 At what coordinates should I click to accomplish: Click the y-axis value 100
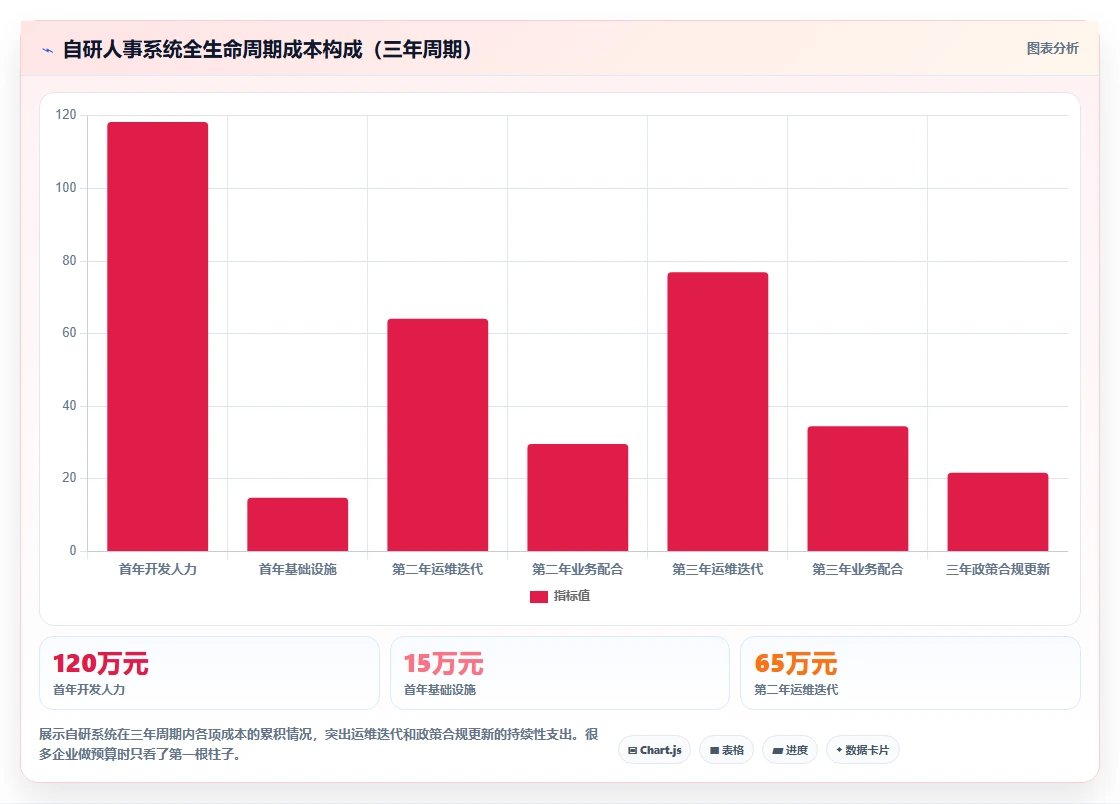click(66, 188)
